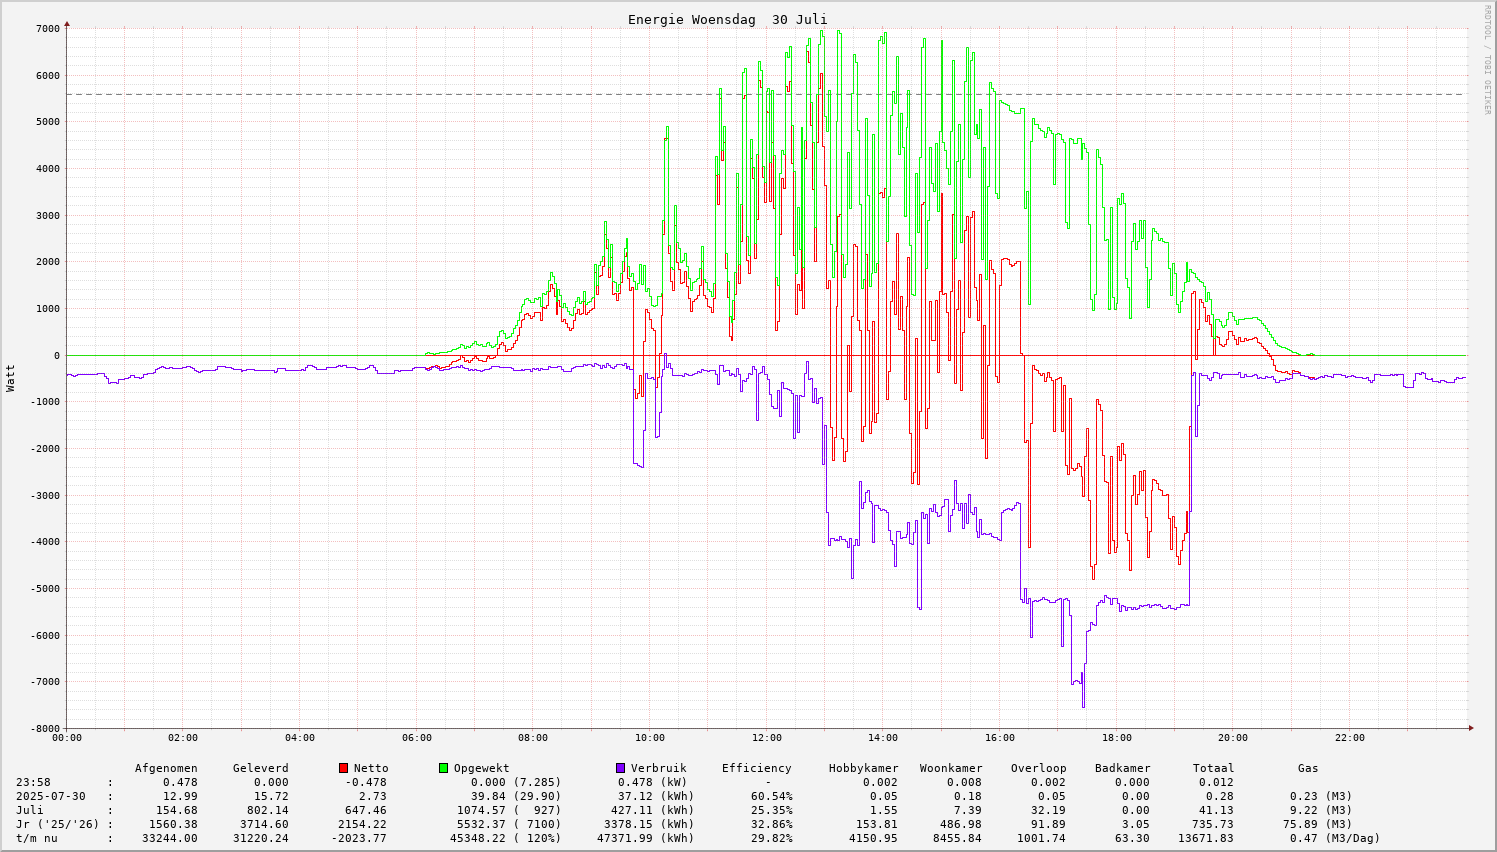Click the Watt axis label
This screenshot has width=1497, height=852.
pos(11,378)
